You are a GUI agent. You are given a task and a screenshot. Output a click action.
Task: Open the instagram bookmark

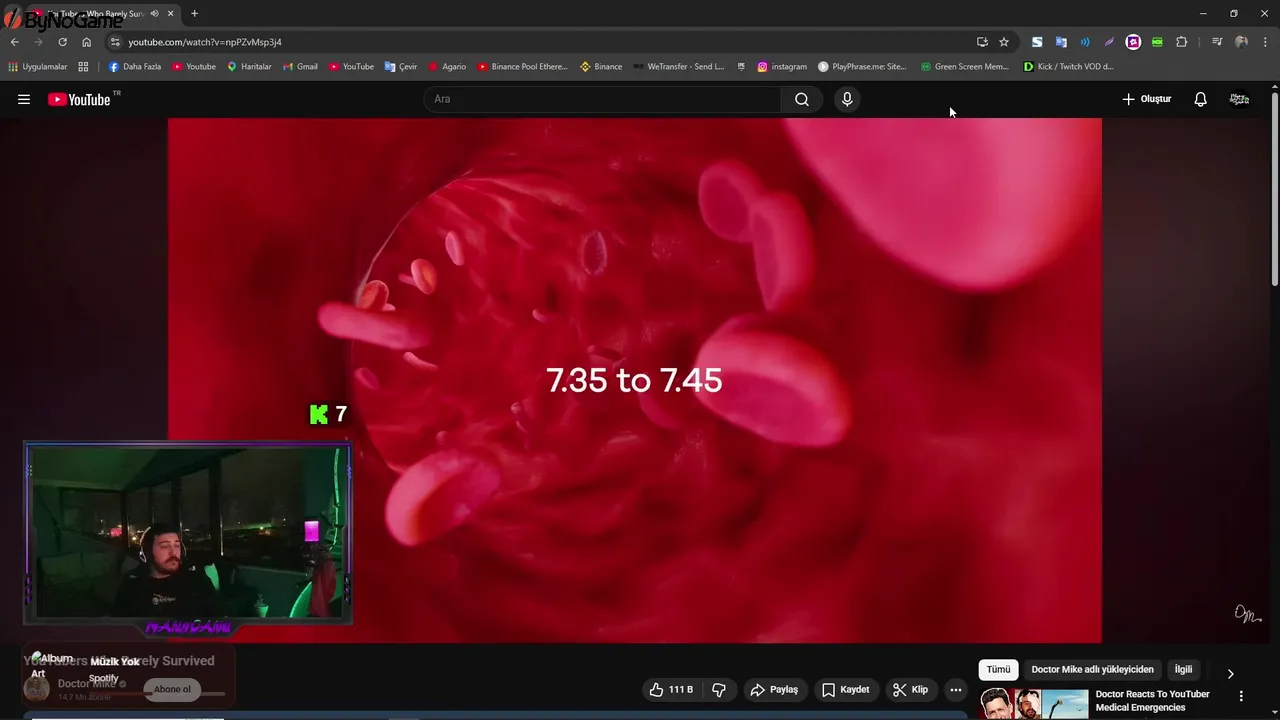pyautogui.click(x=782, y=67)
